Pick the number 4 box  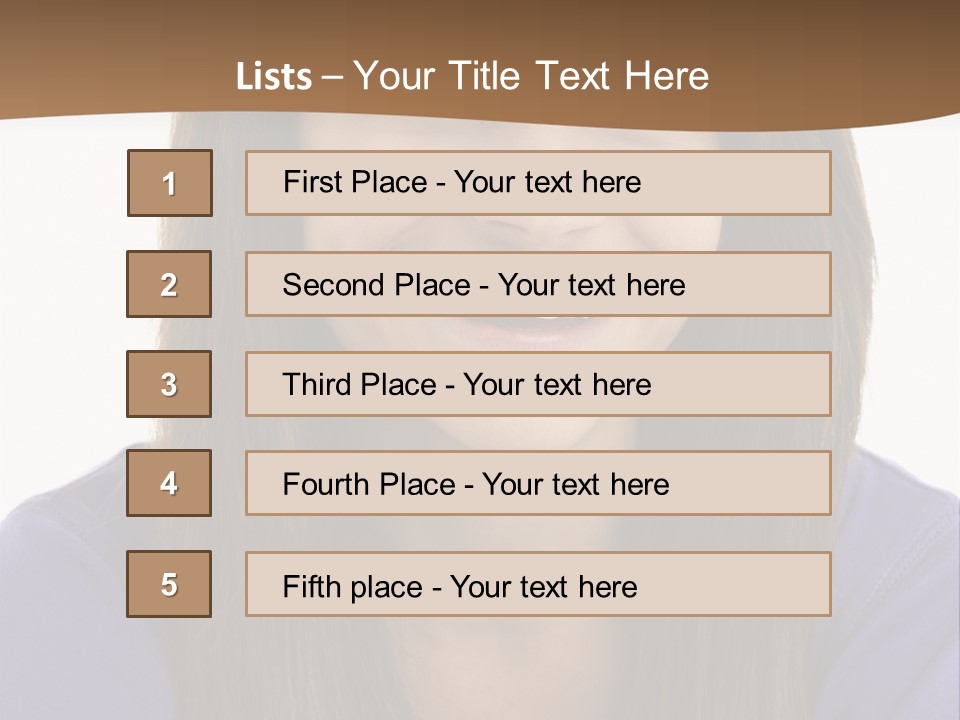coord(169,484)
